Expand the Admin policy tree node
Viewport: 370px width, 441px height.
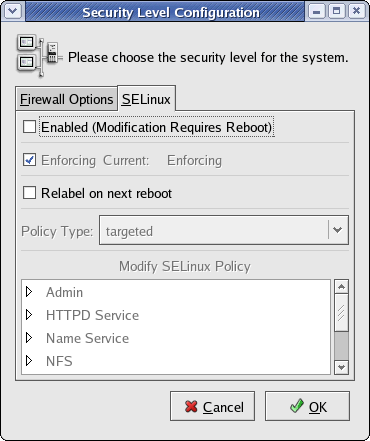pos(29,292)
